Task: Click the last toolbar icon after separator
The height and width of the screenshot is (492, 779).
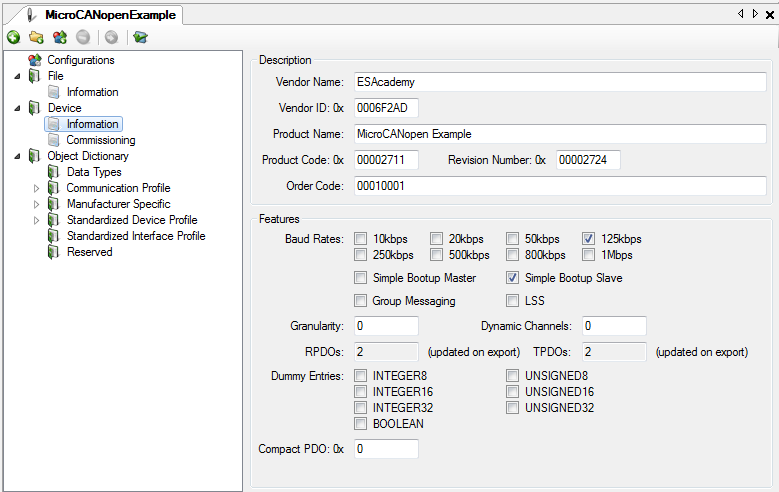Action: coord(140,37)
